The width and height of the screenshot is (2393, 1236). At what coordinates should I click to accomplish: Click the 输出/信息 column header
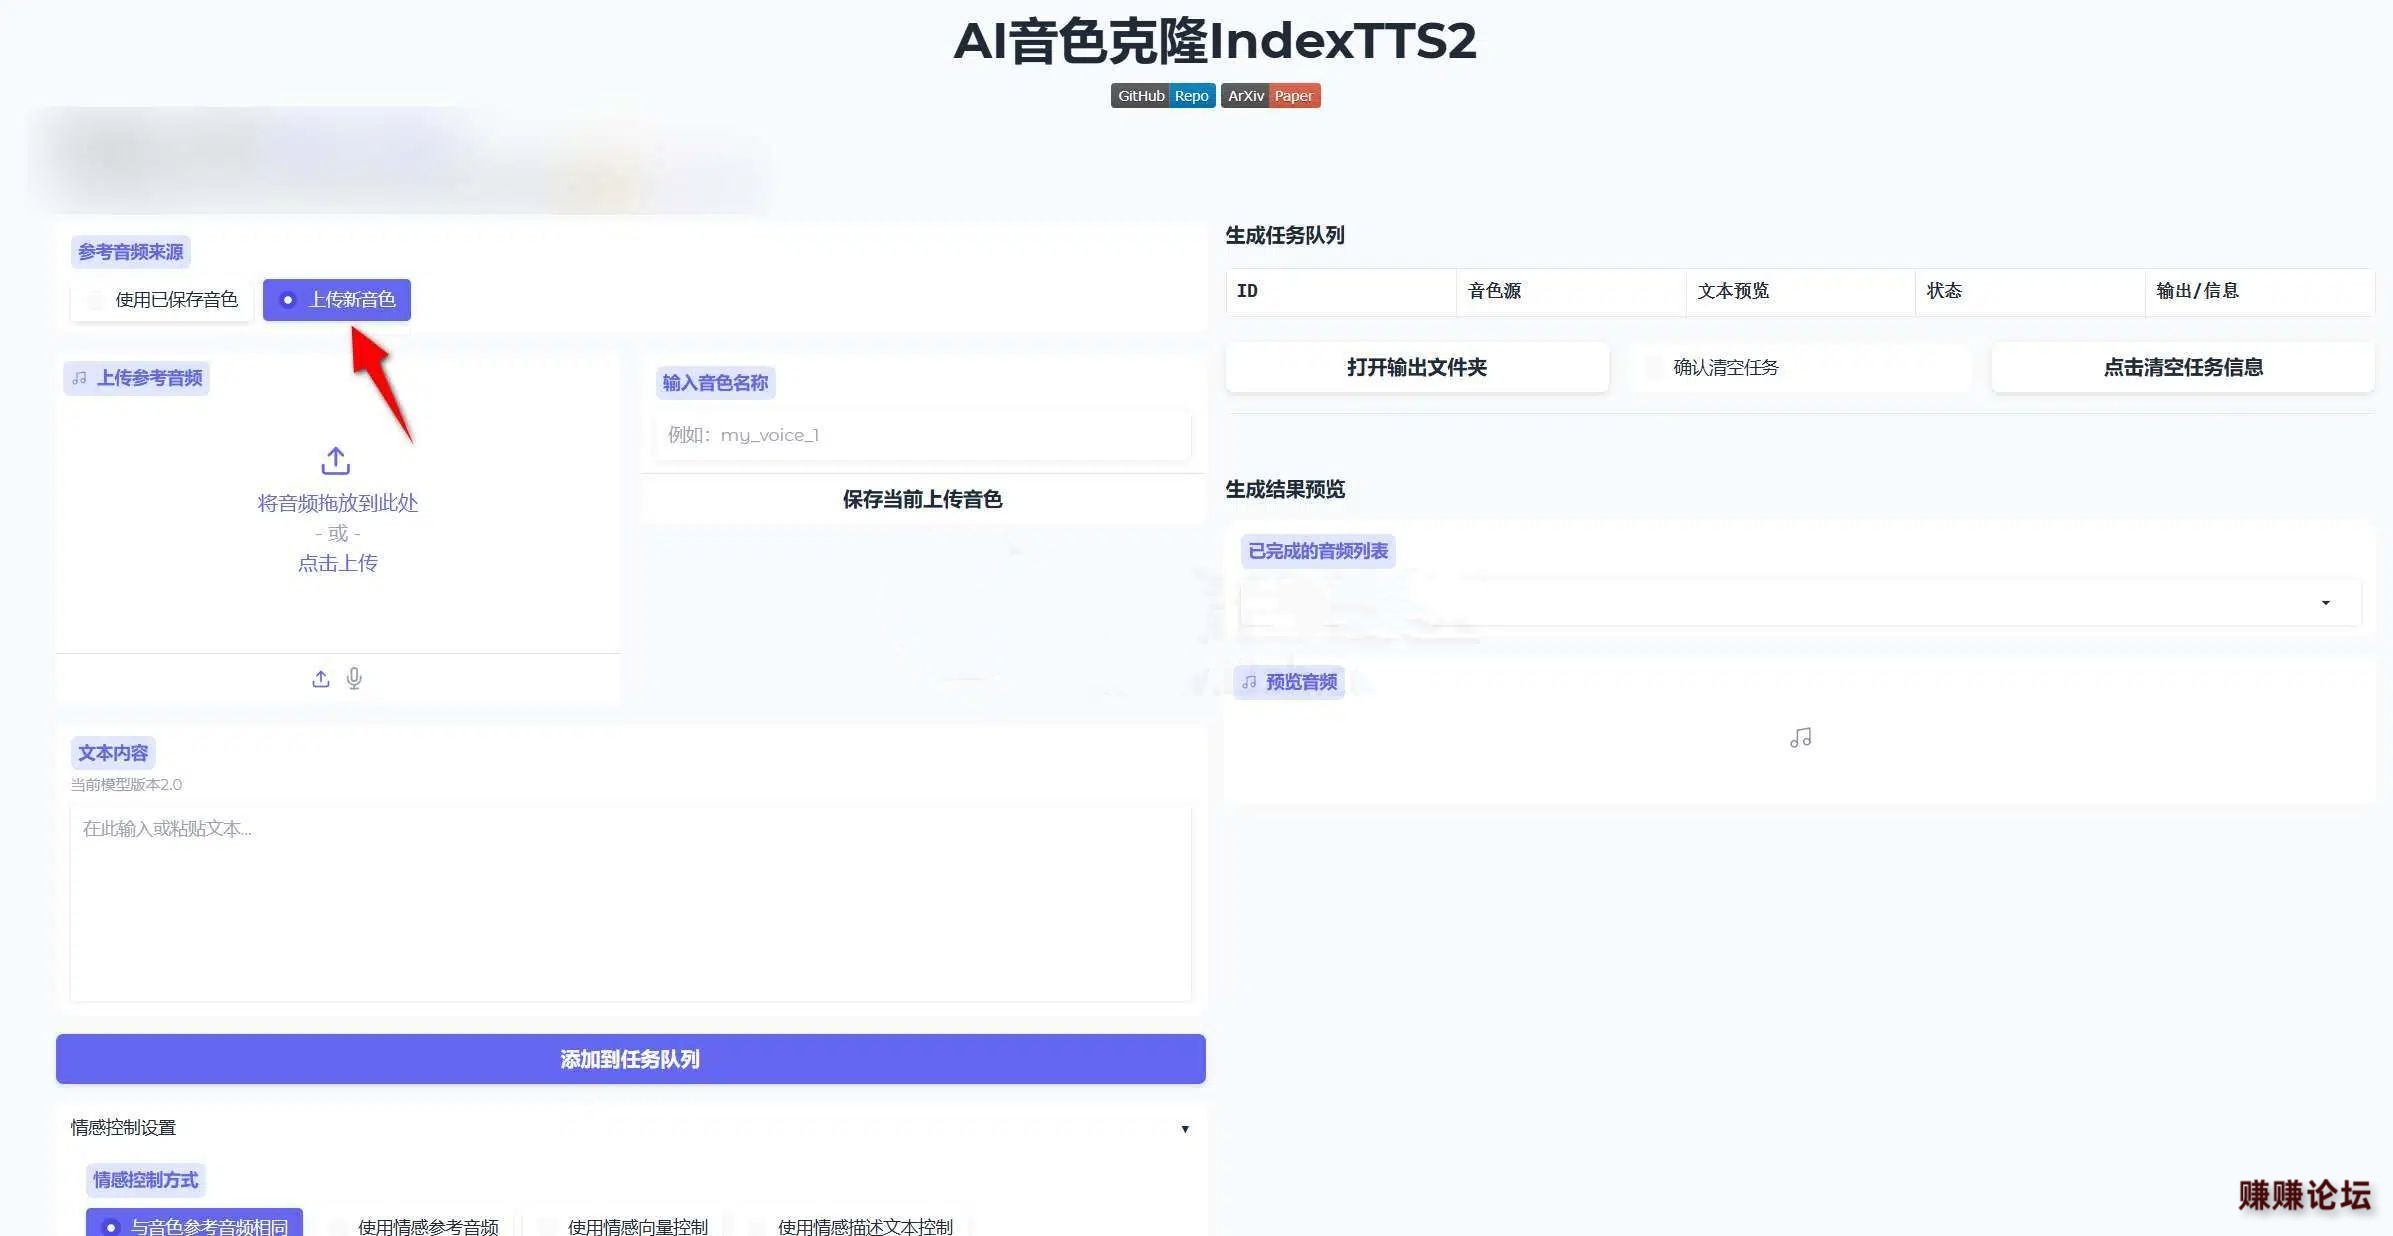point(2259,291)
